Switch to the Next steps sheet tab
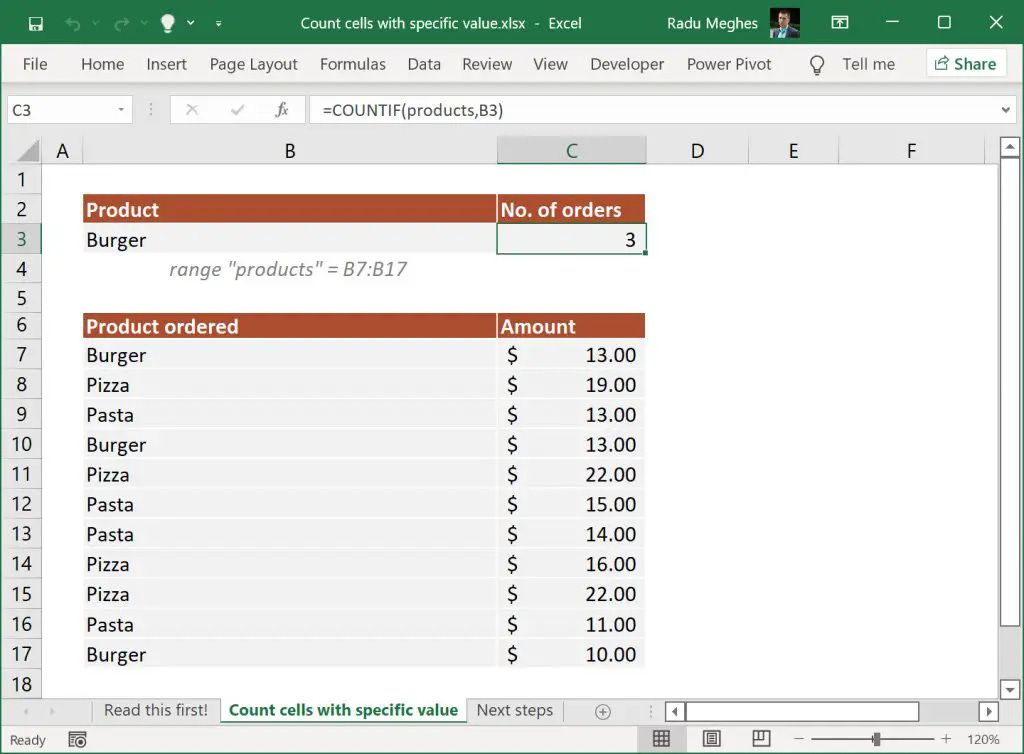 (515, 710)
